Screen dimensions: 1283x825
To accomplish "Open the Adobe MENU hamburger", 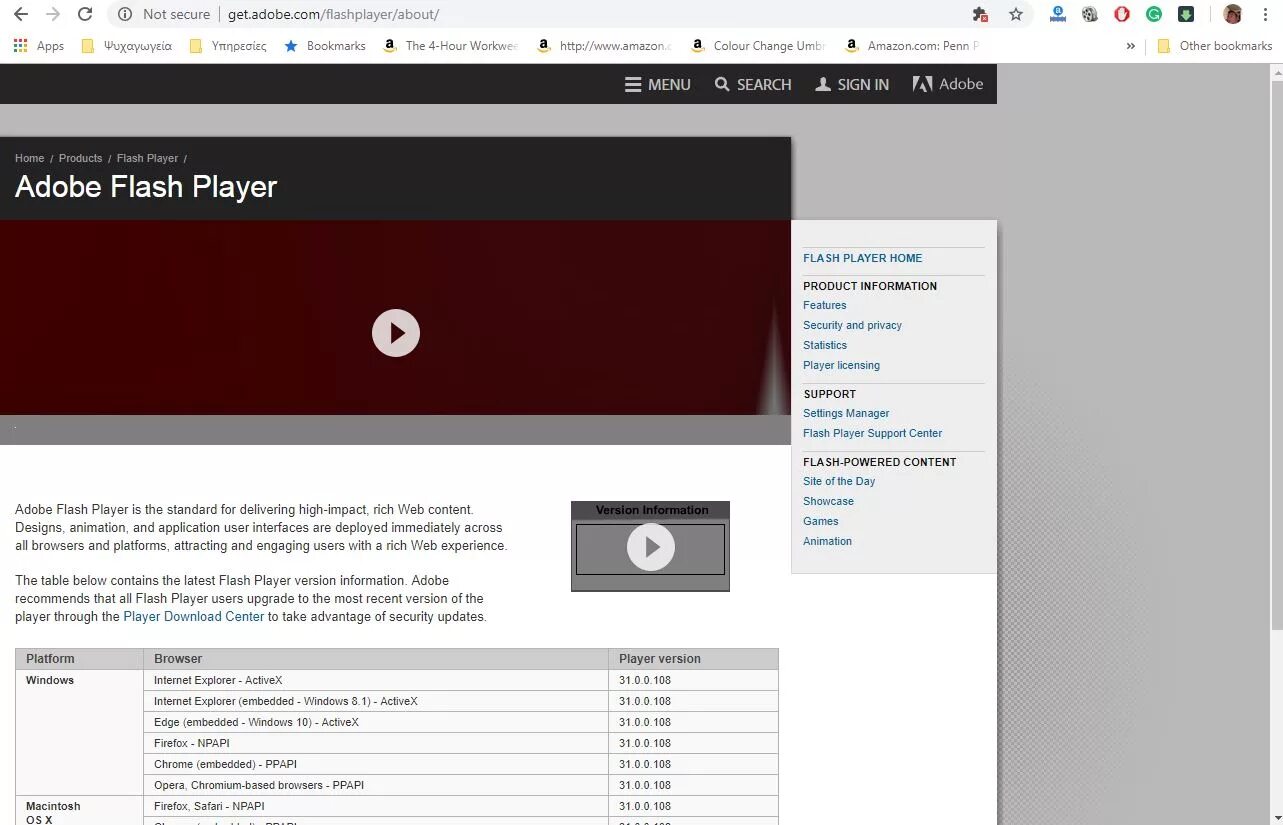I will pos(658,85).
